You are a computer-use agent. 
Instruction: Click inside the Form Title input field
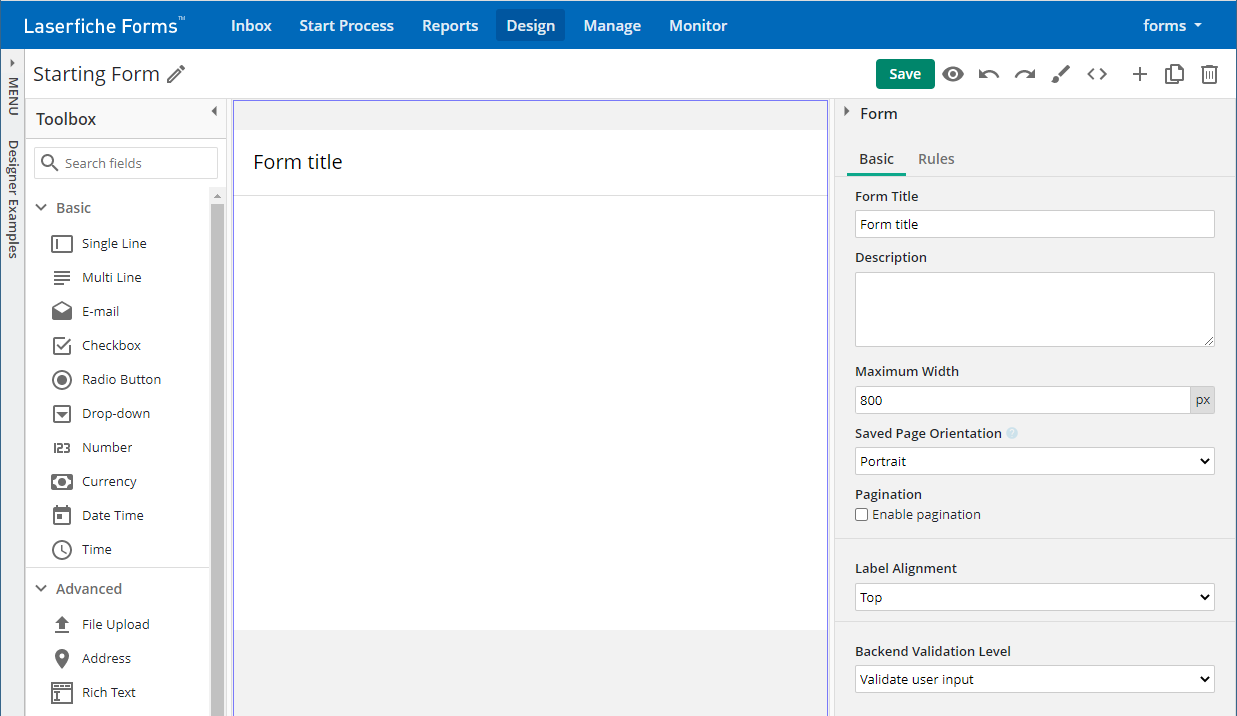(1034, 224)
